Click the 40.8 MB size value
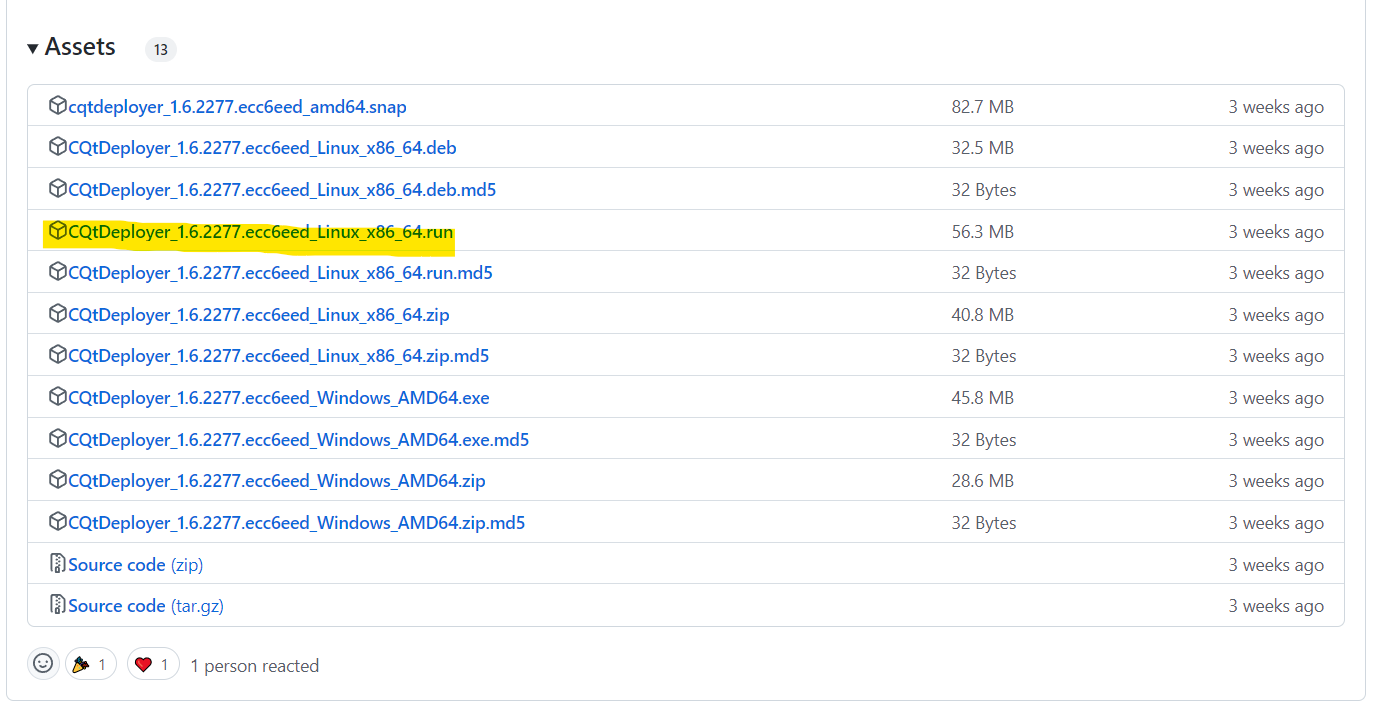1376x702 pixels. tap(982, 315)
